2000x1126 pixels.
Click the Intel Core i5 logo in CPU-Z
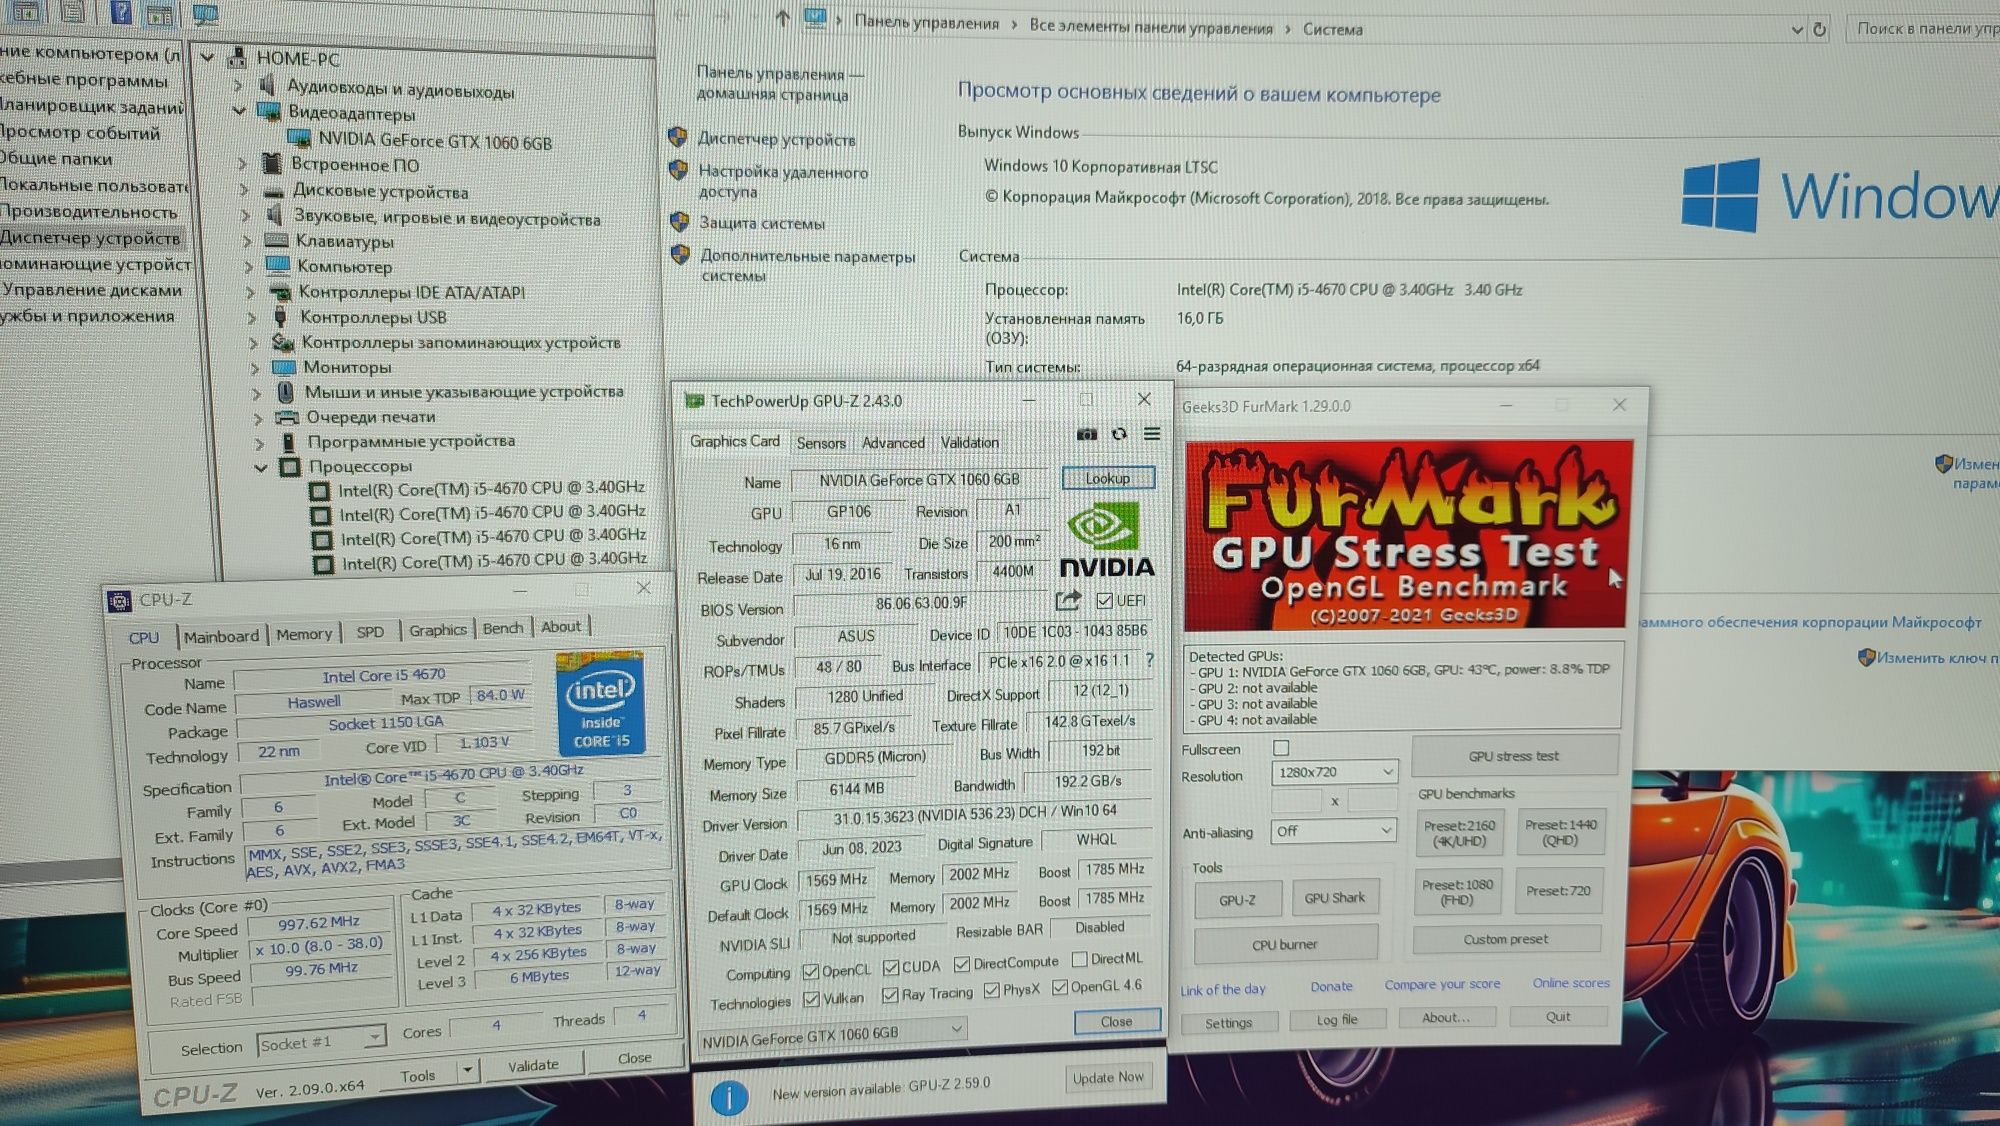pyautogui.click(x=600, y=702)
